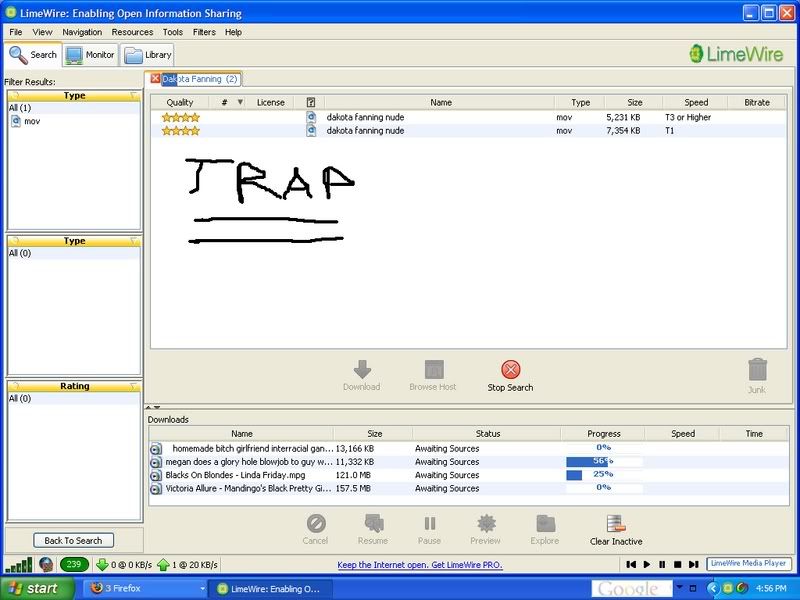The image size is (800, 600).
Task: Open the Get LimeWire PRO link
Action: (x=420, y=565)
